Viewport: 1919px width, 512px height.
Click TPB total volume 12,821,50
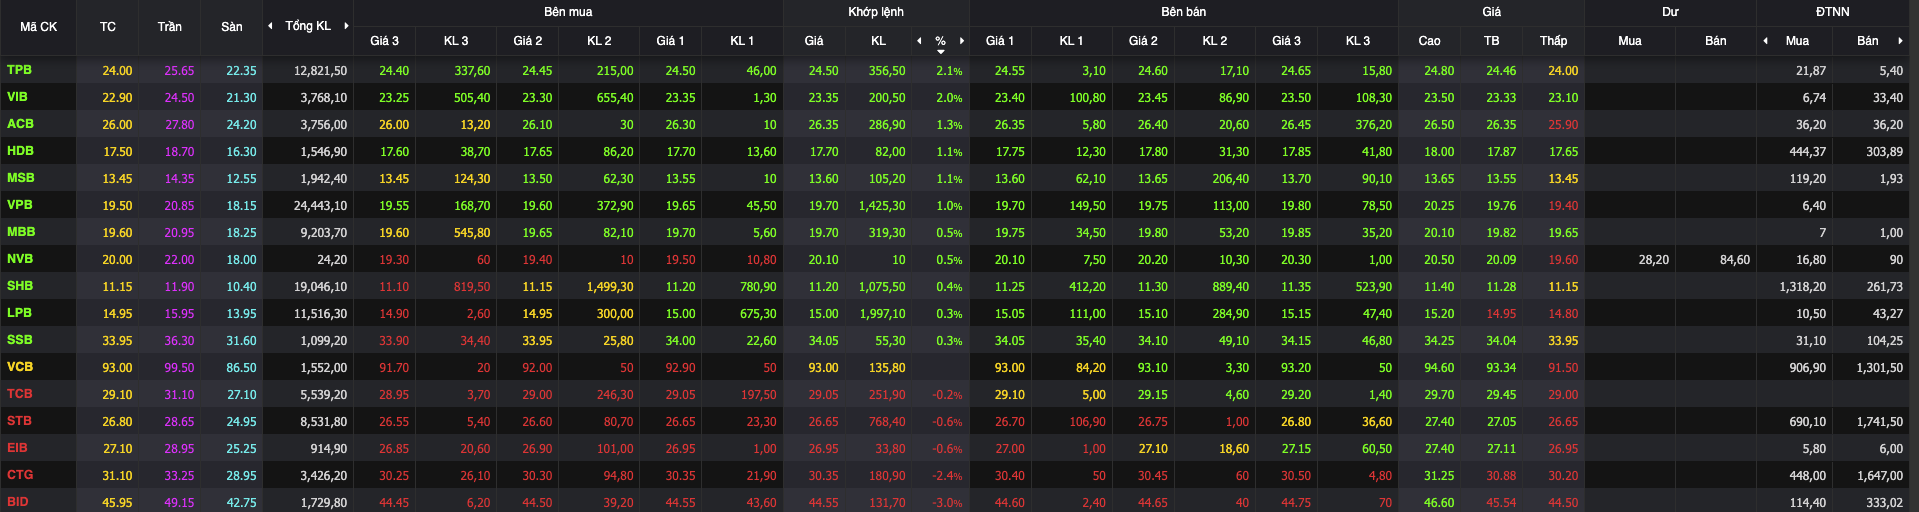[x=321, y=71]
